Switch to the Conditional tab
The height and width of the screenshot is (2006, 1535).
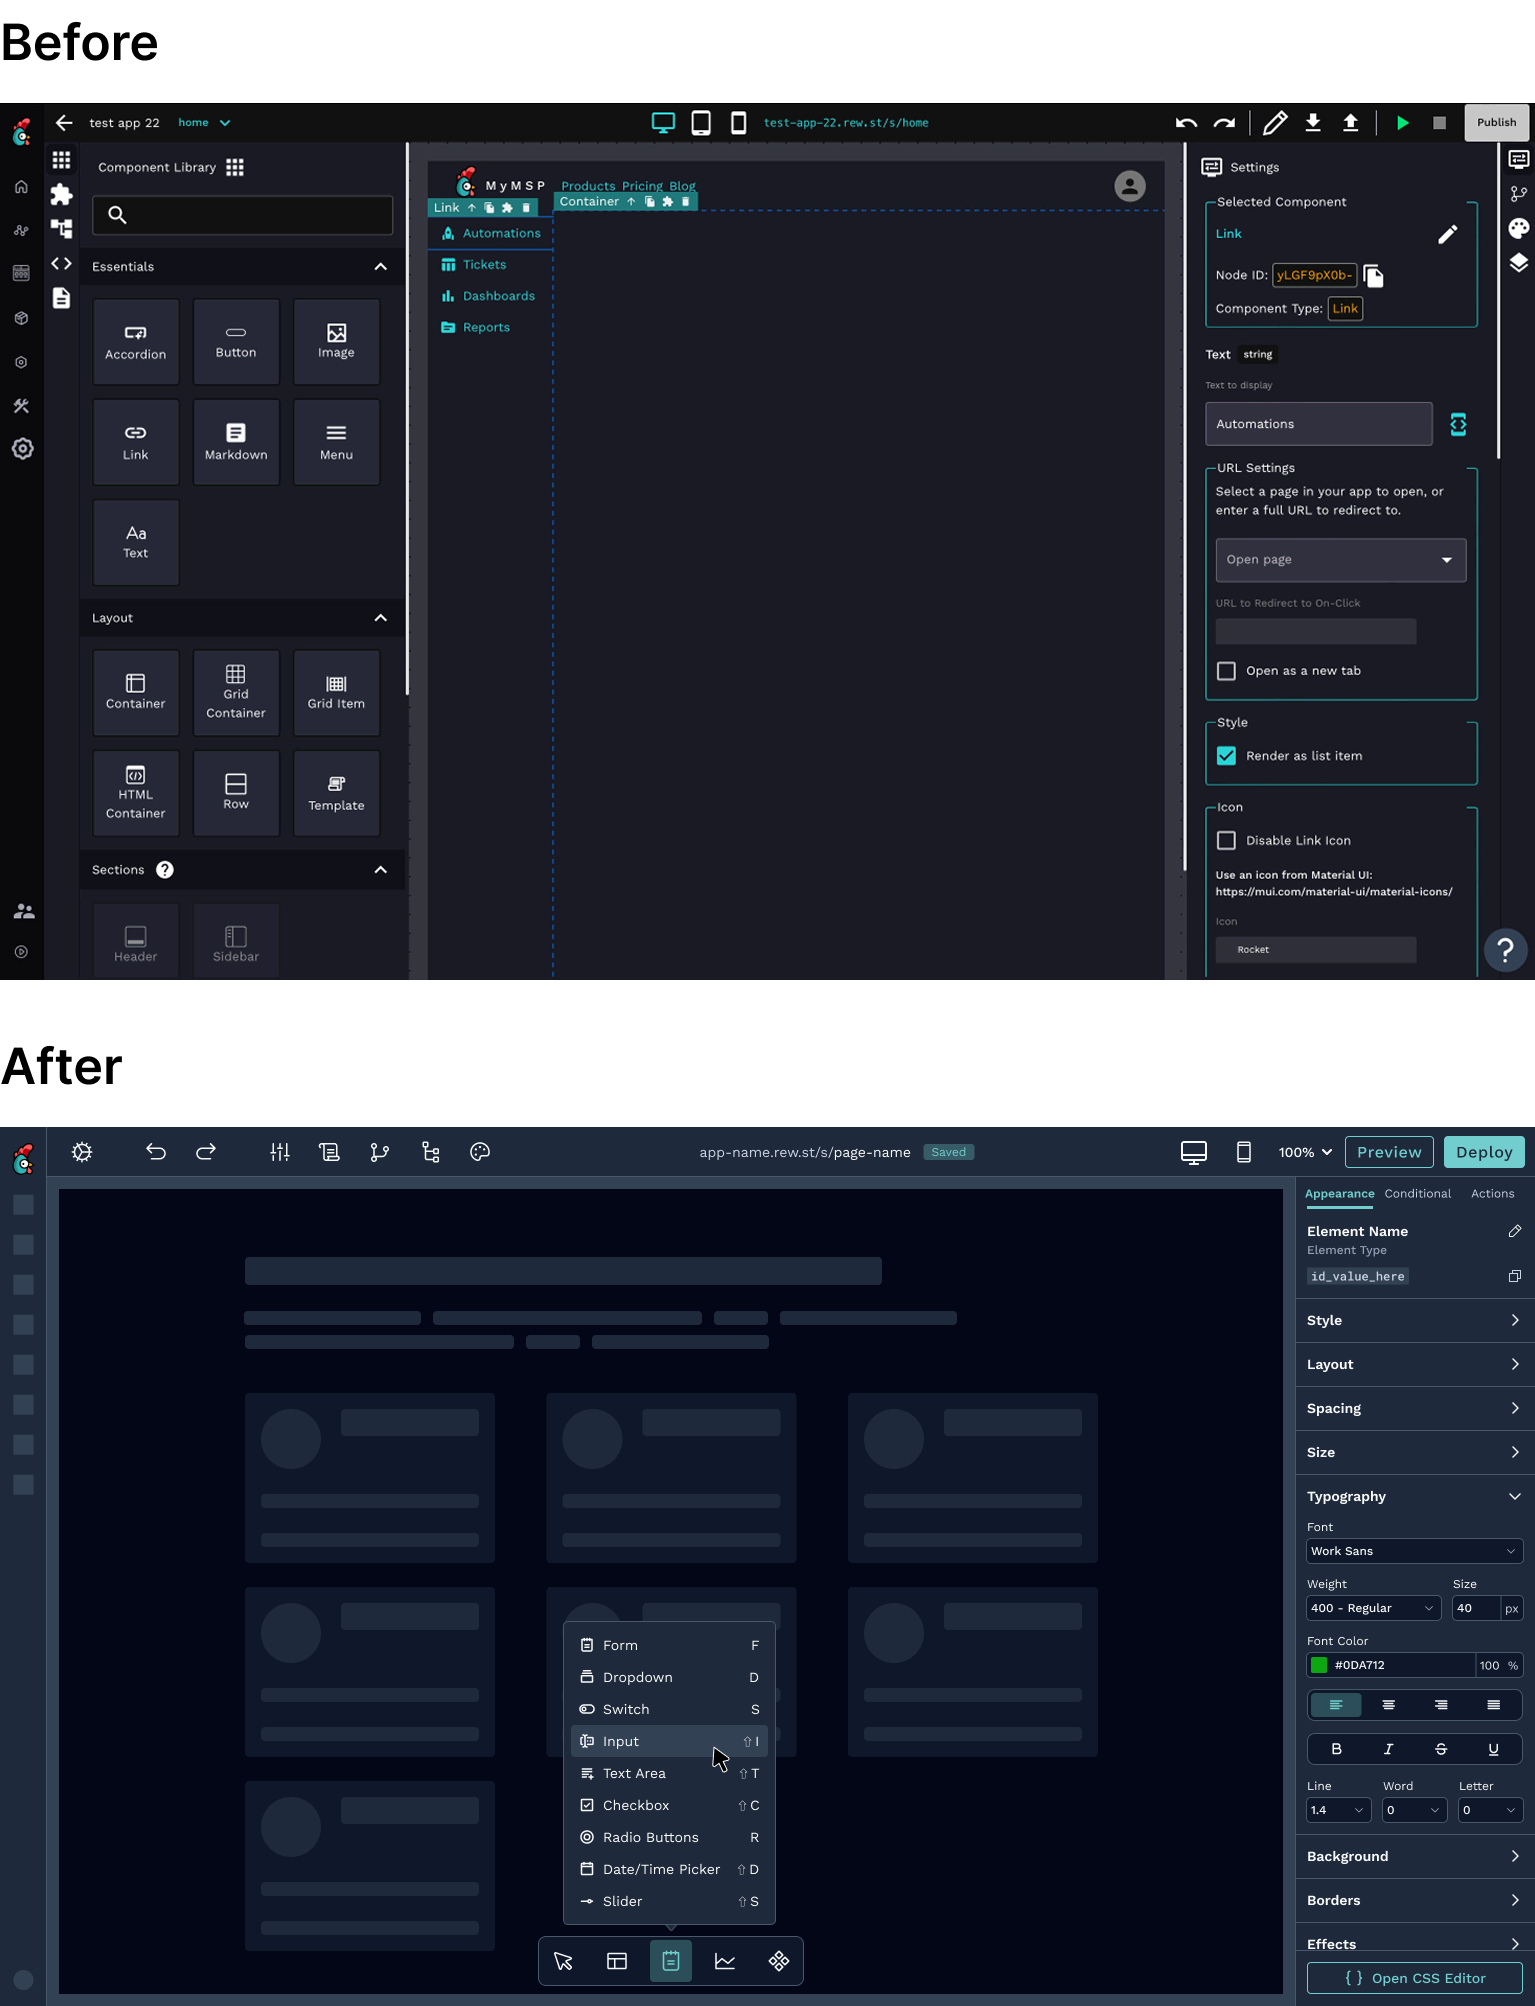tap(1417, 1194)
